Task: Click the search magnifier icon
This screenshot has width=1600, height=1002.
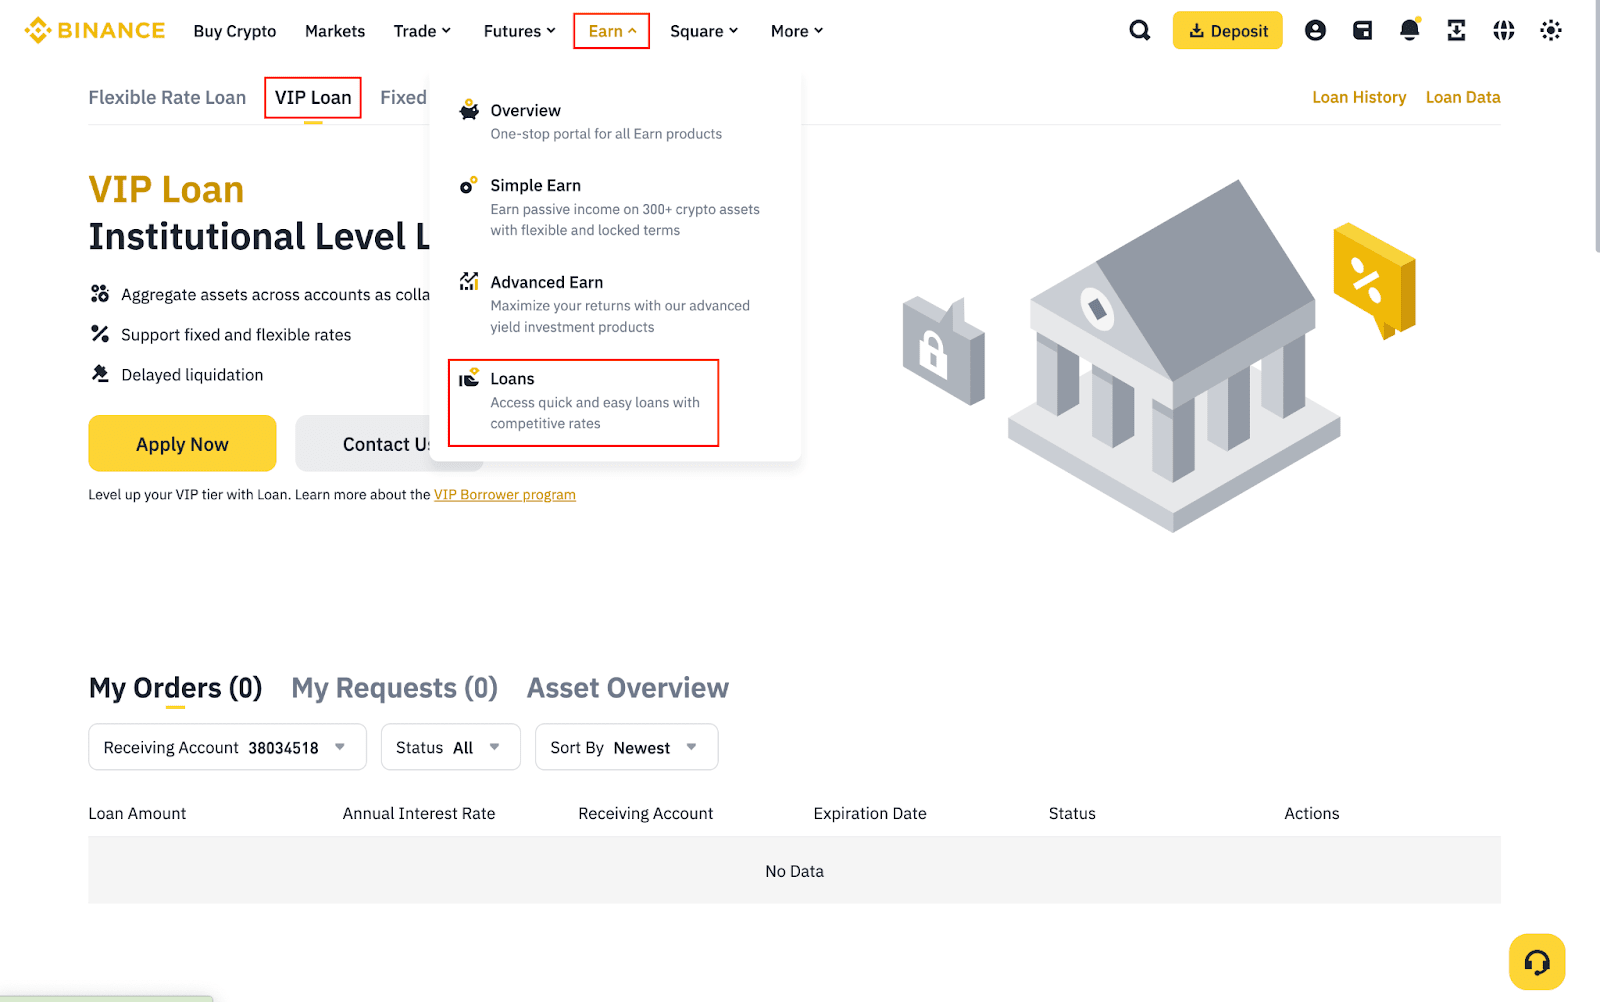Action: click(1139, 31)
